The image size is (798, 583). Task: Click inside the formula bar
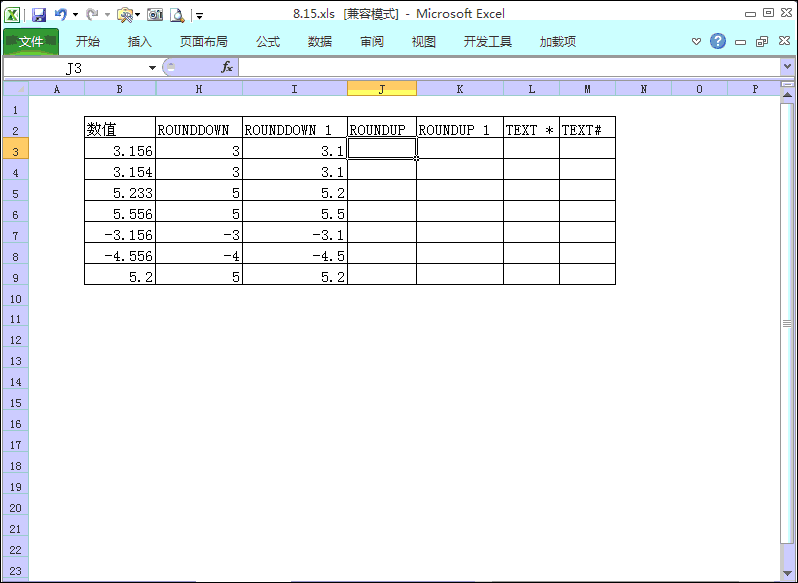click(509, 67)
